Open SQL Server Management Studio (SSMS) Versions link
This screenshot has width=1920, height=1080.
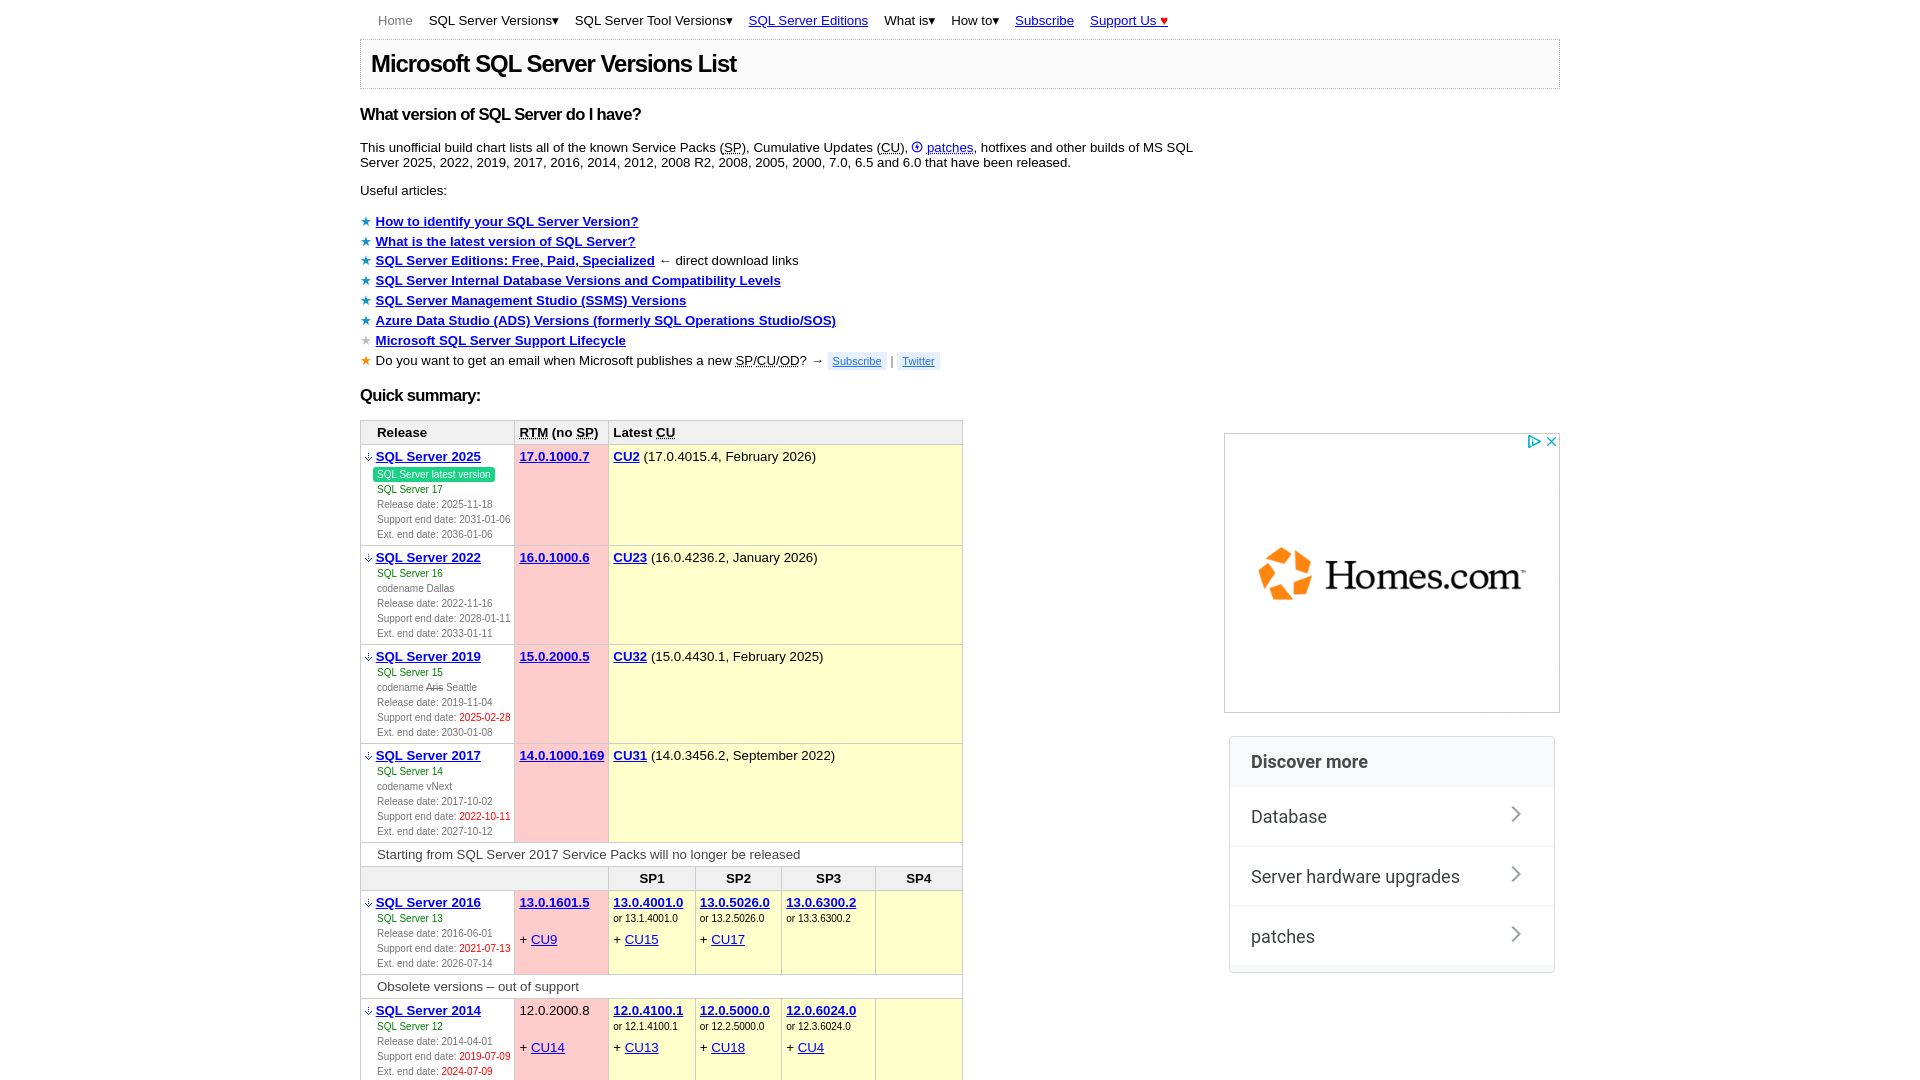(531, 301)
